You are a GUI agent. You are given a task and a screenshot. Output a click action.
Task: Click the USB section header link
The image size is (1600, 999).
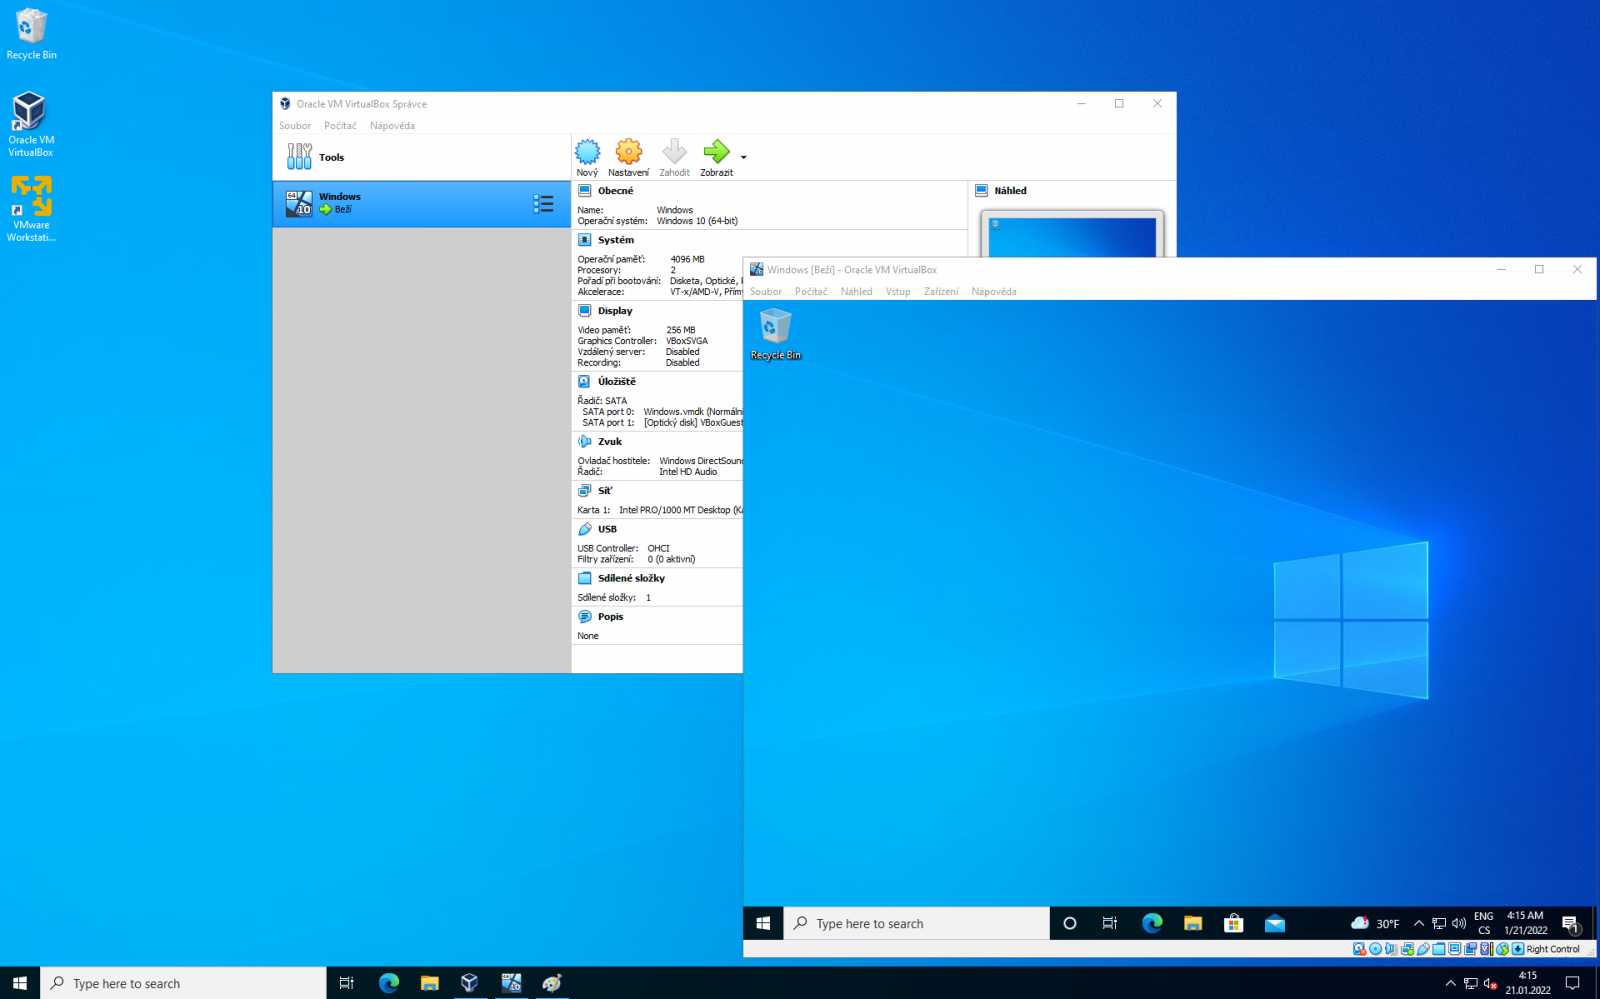point(607,529)
